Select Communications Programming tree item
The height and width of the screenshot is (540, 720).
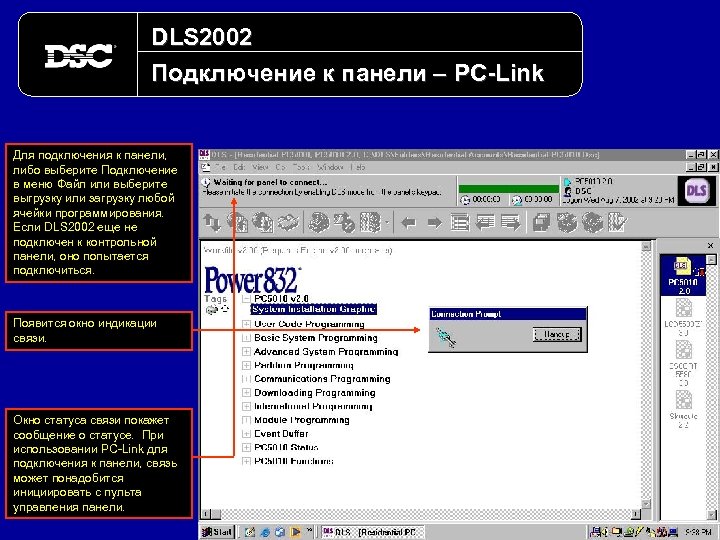tap(322, 379)
